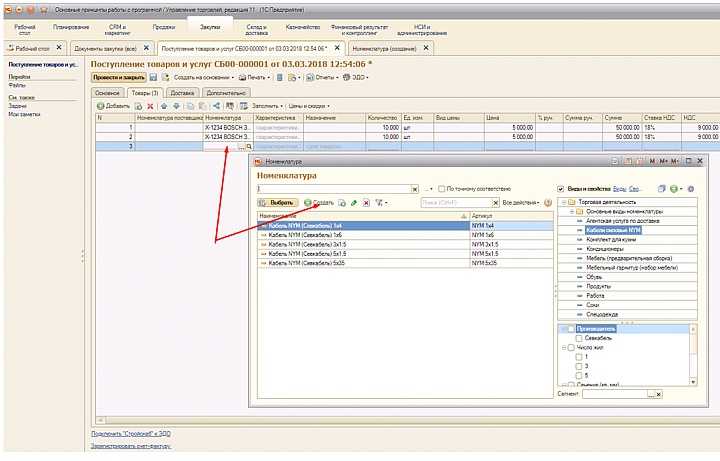Switch to the Доставка tab

coord(182,93)
